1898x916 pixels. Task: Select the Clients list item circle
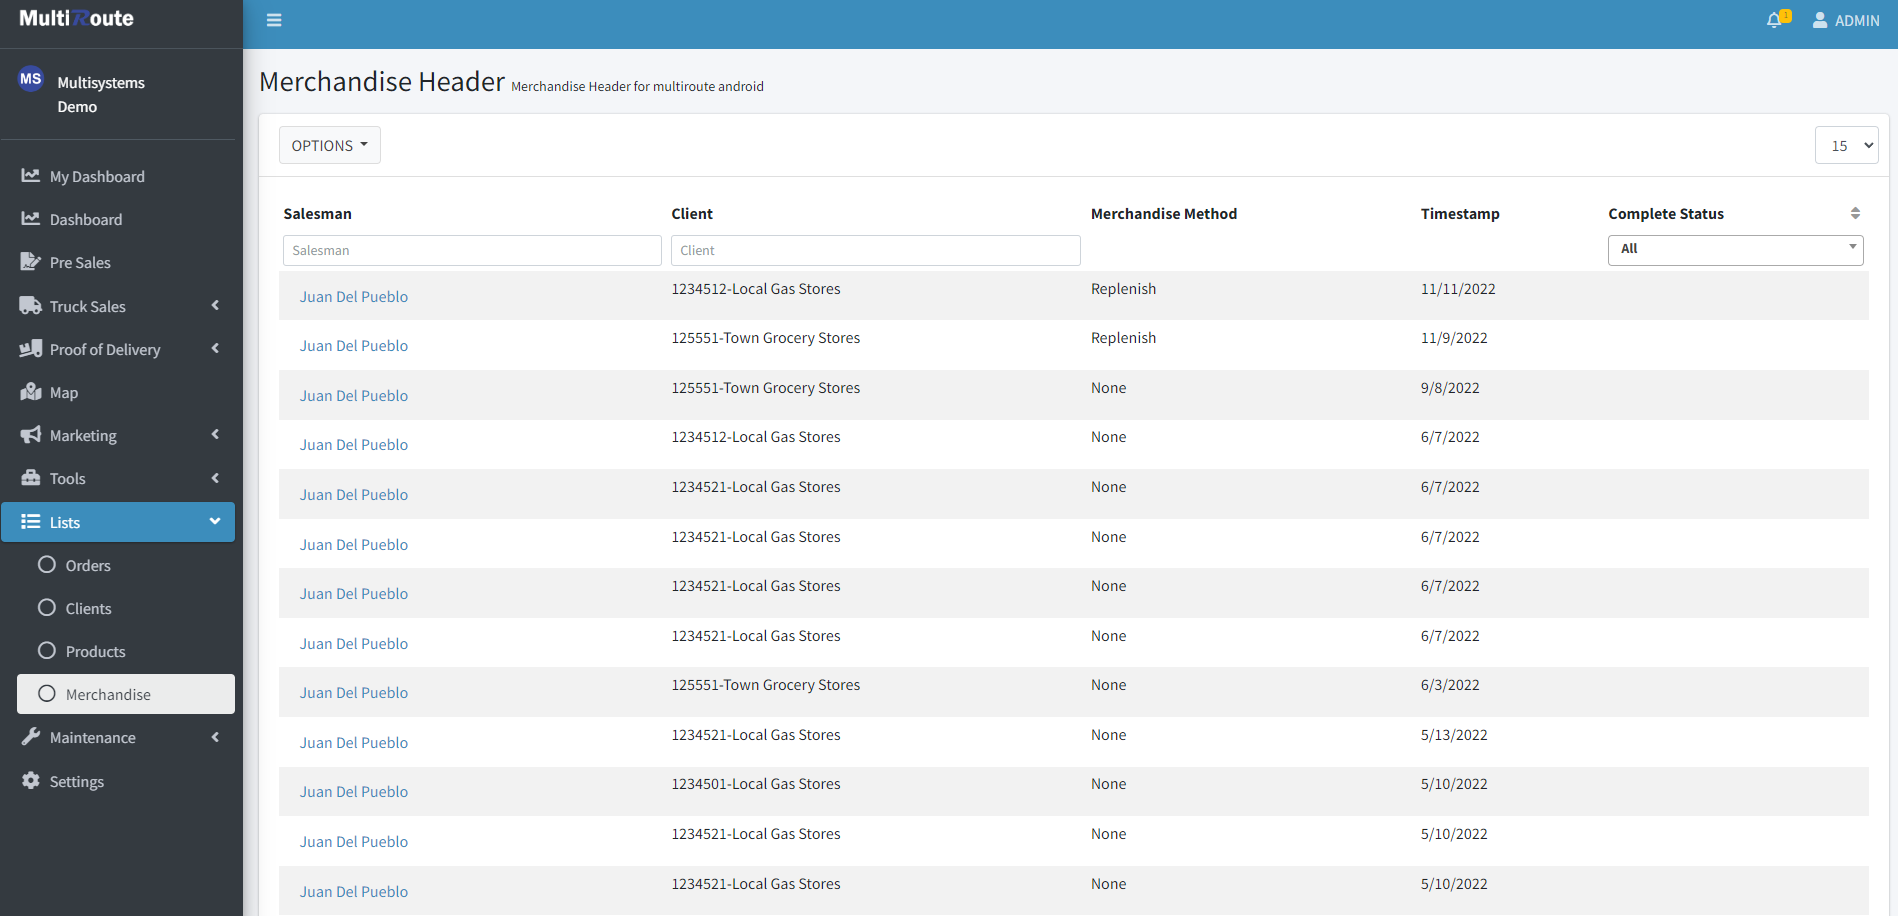coord(47,608)
